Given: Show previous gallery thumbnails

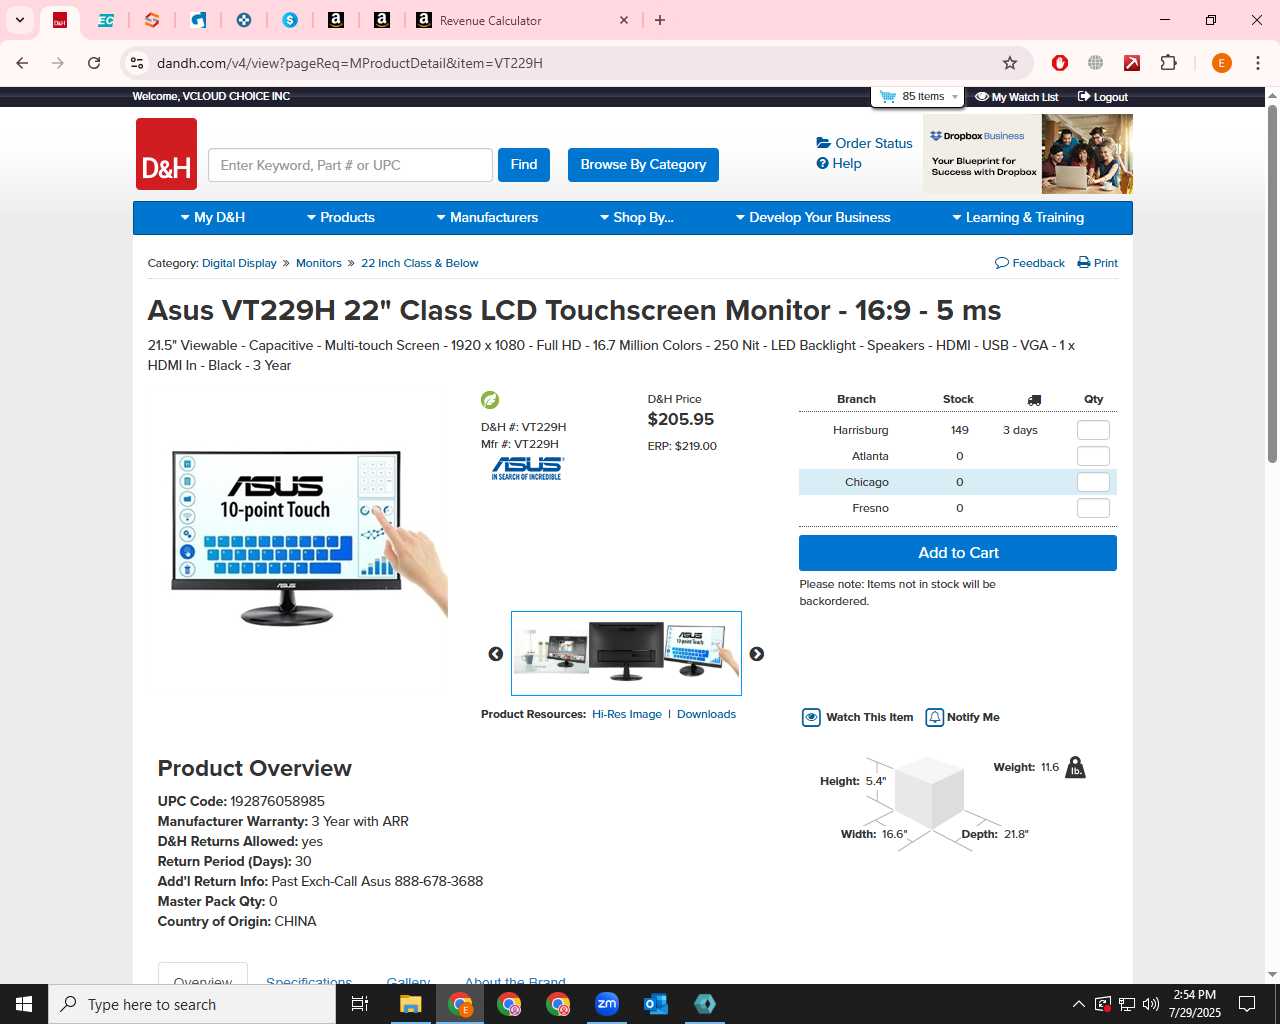Looking at the screenshot, I should click(x=495, y=654).
